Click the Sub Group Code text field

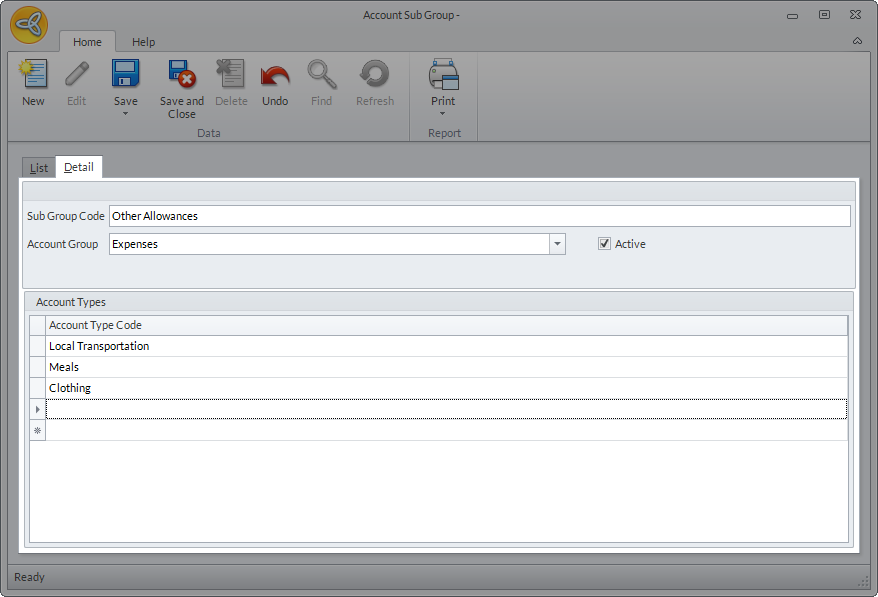tap(479, 216)
